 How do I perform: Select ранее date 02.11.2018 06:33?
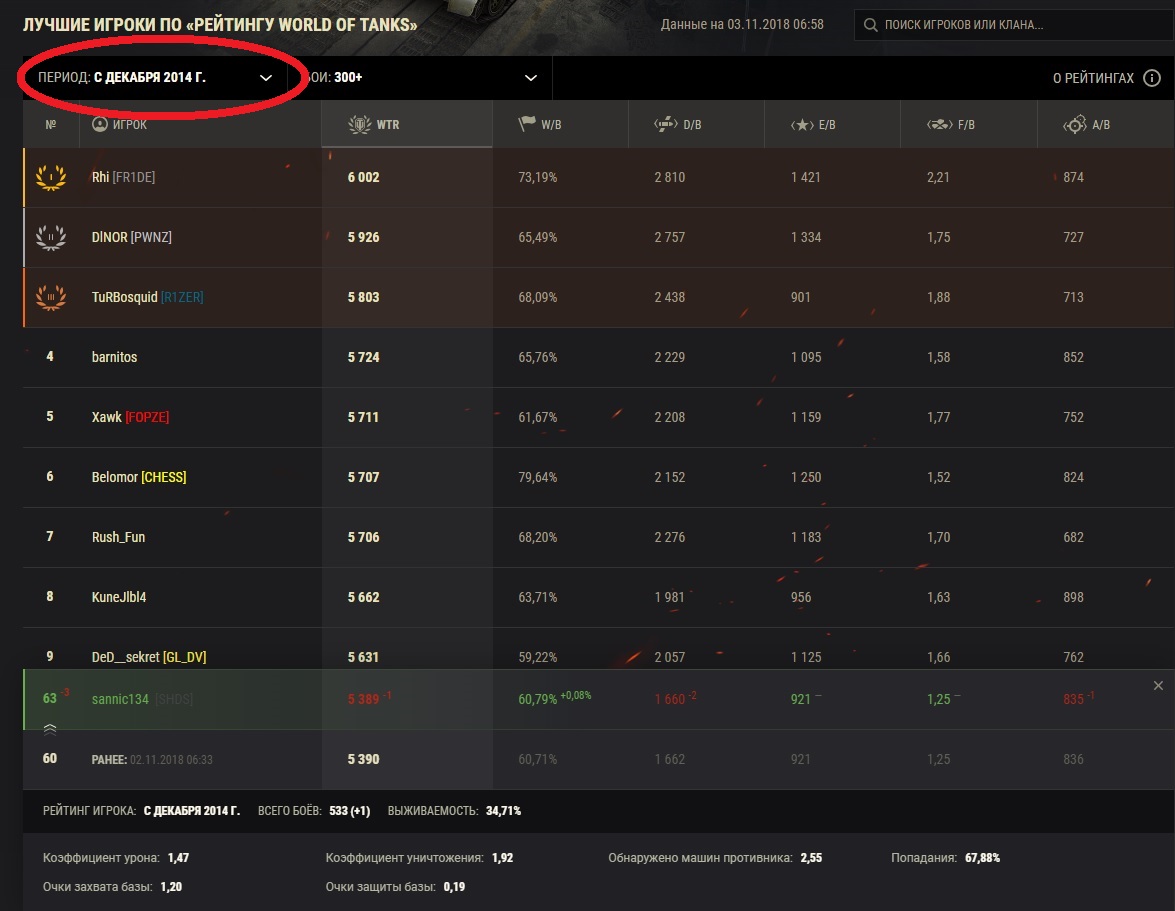[x=172, y=760]
